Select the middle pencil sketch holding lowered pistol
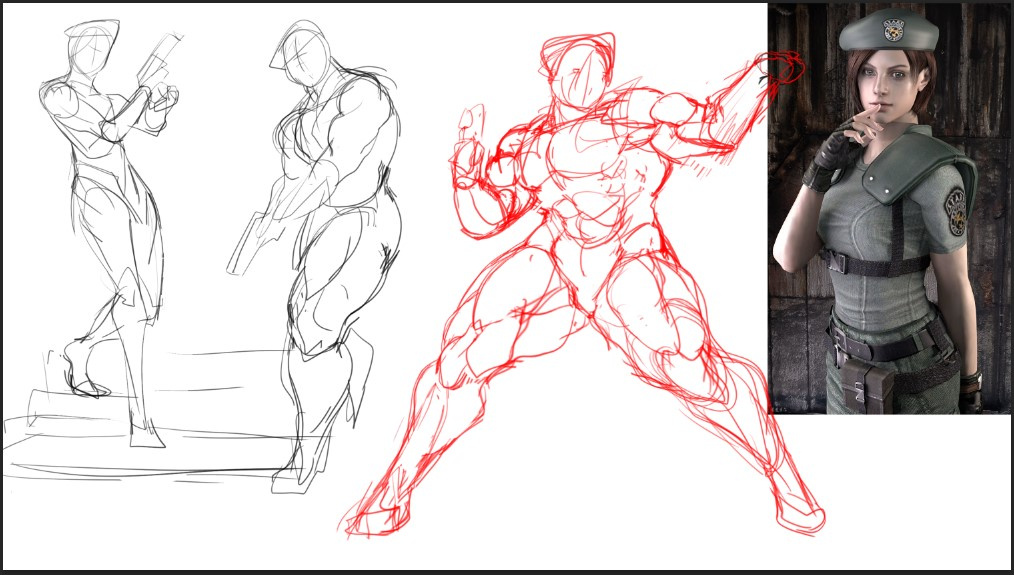 pyautogui.click(x=315, y=255)
